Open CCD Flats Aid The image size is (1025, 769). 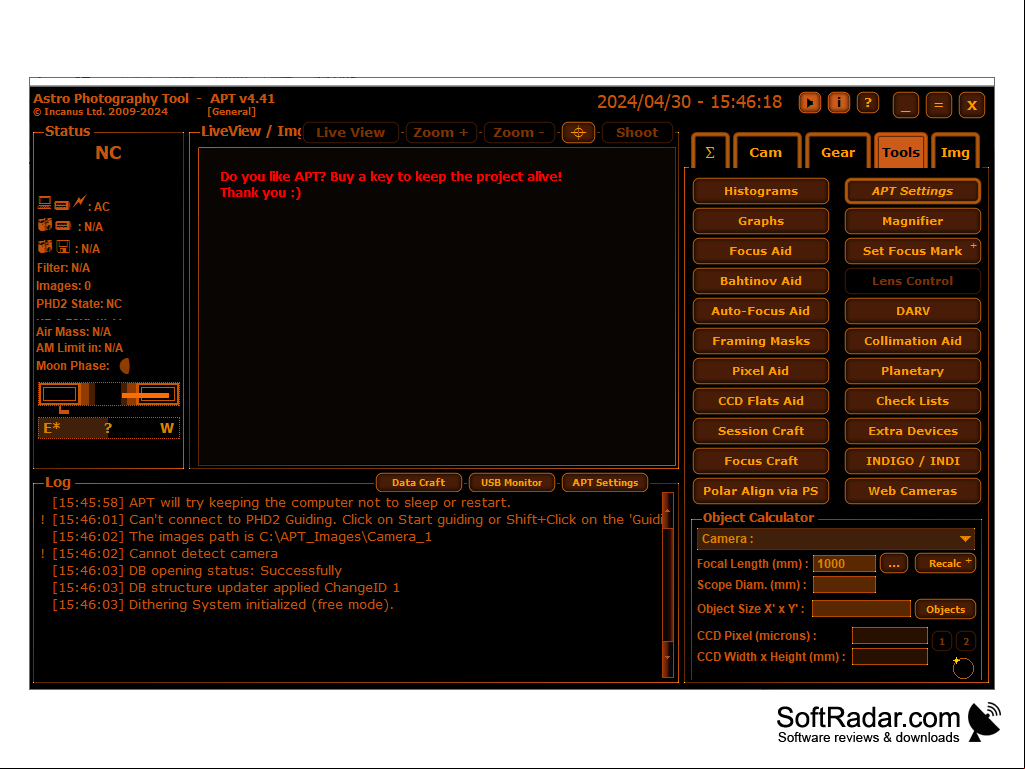761,401
